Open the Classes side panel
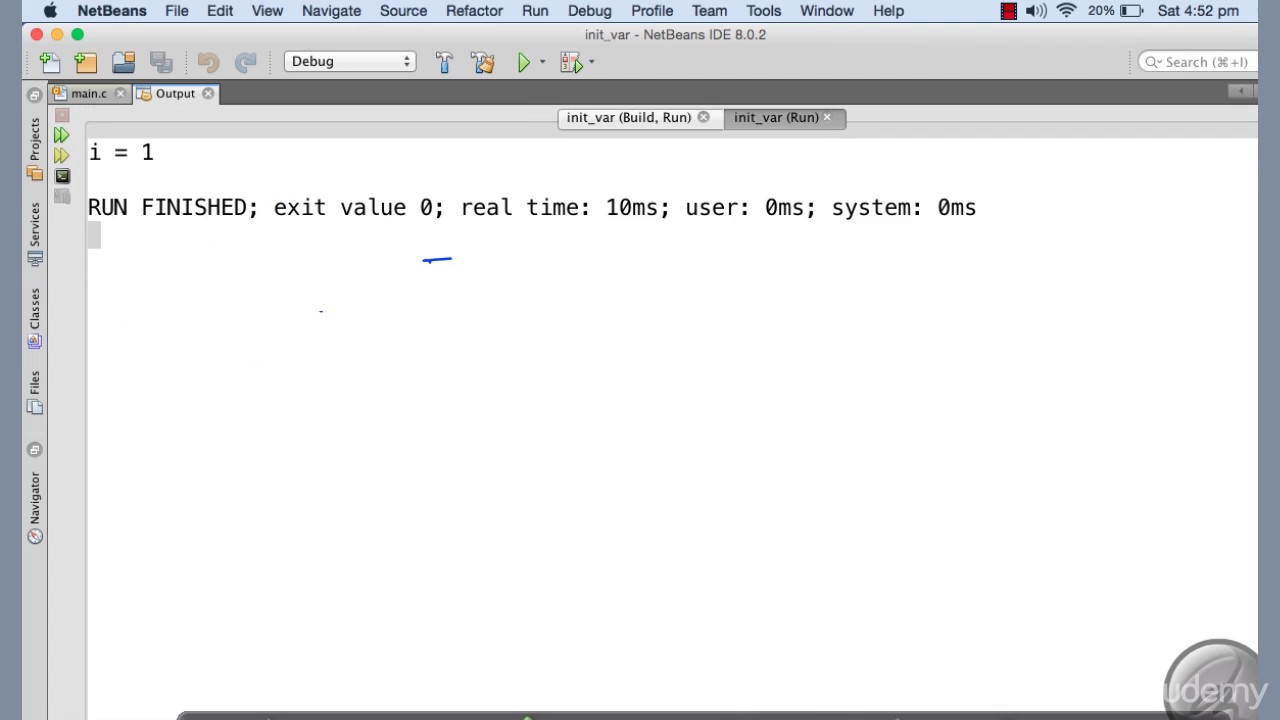 click(35, 318)
